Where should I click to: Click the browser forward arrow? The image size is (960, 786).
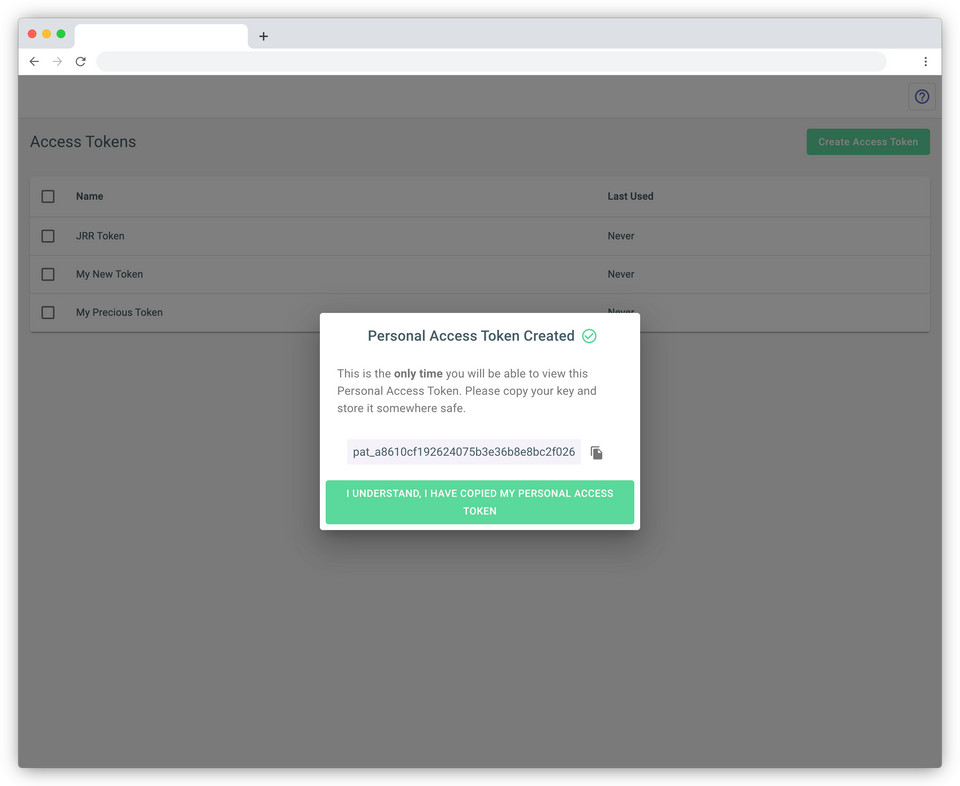(57, 61)
